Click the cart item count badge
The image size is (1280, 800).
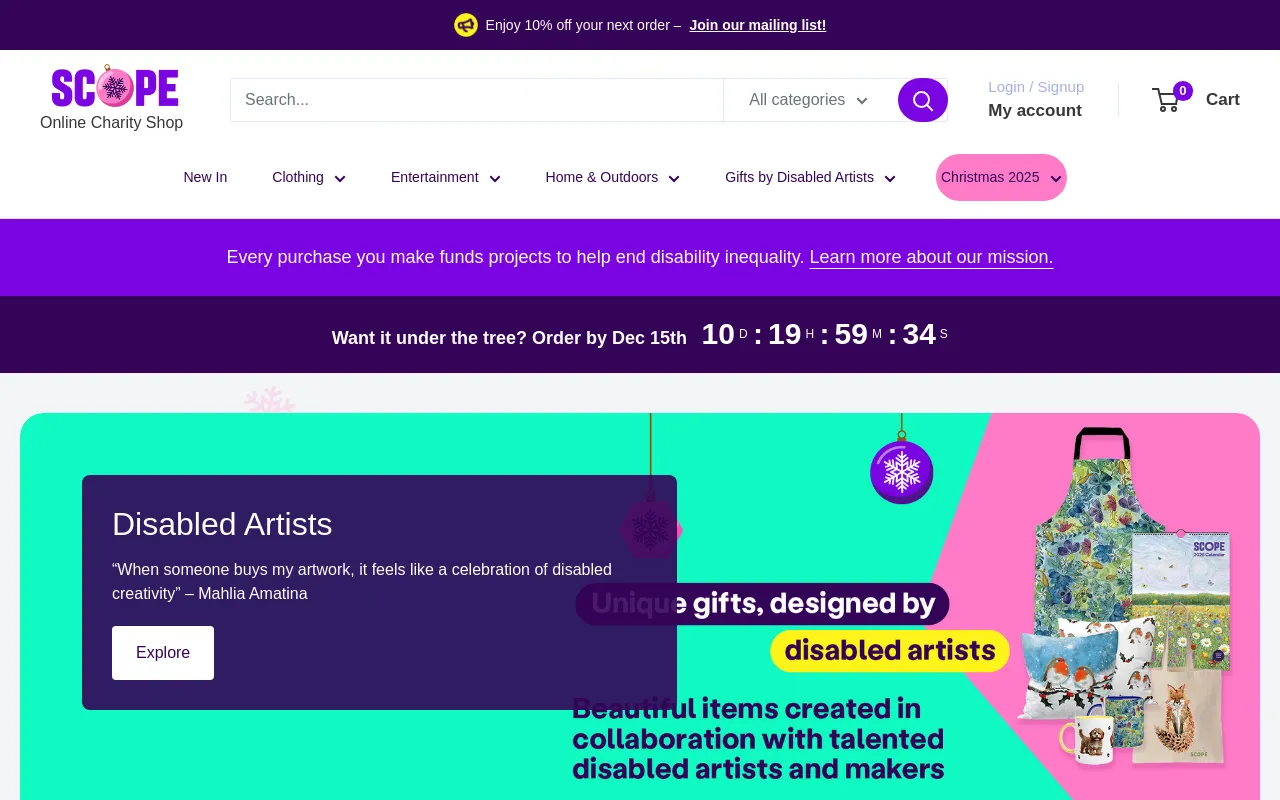pyautogui.click(x=1182, y=90)
